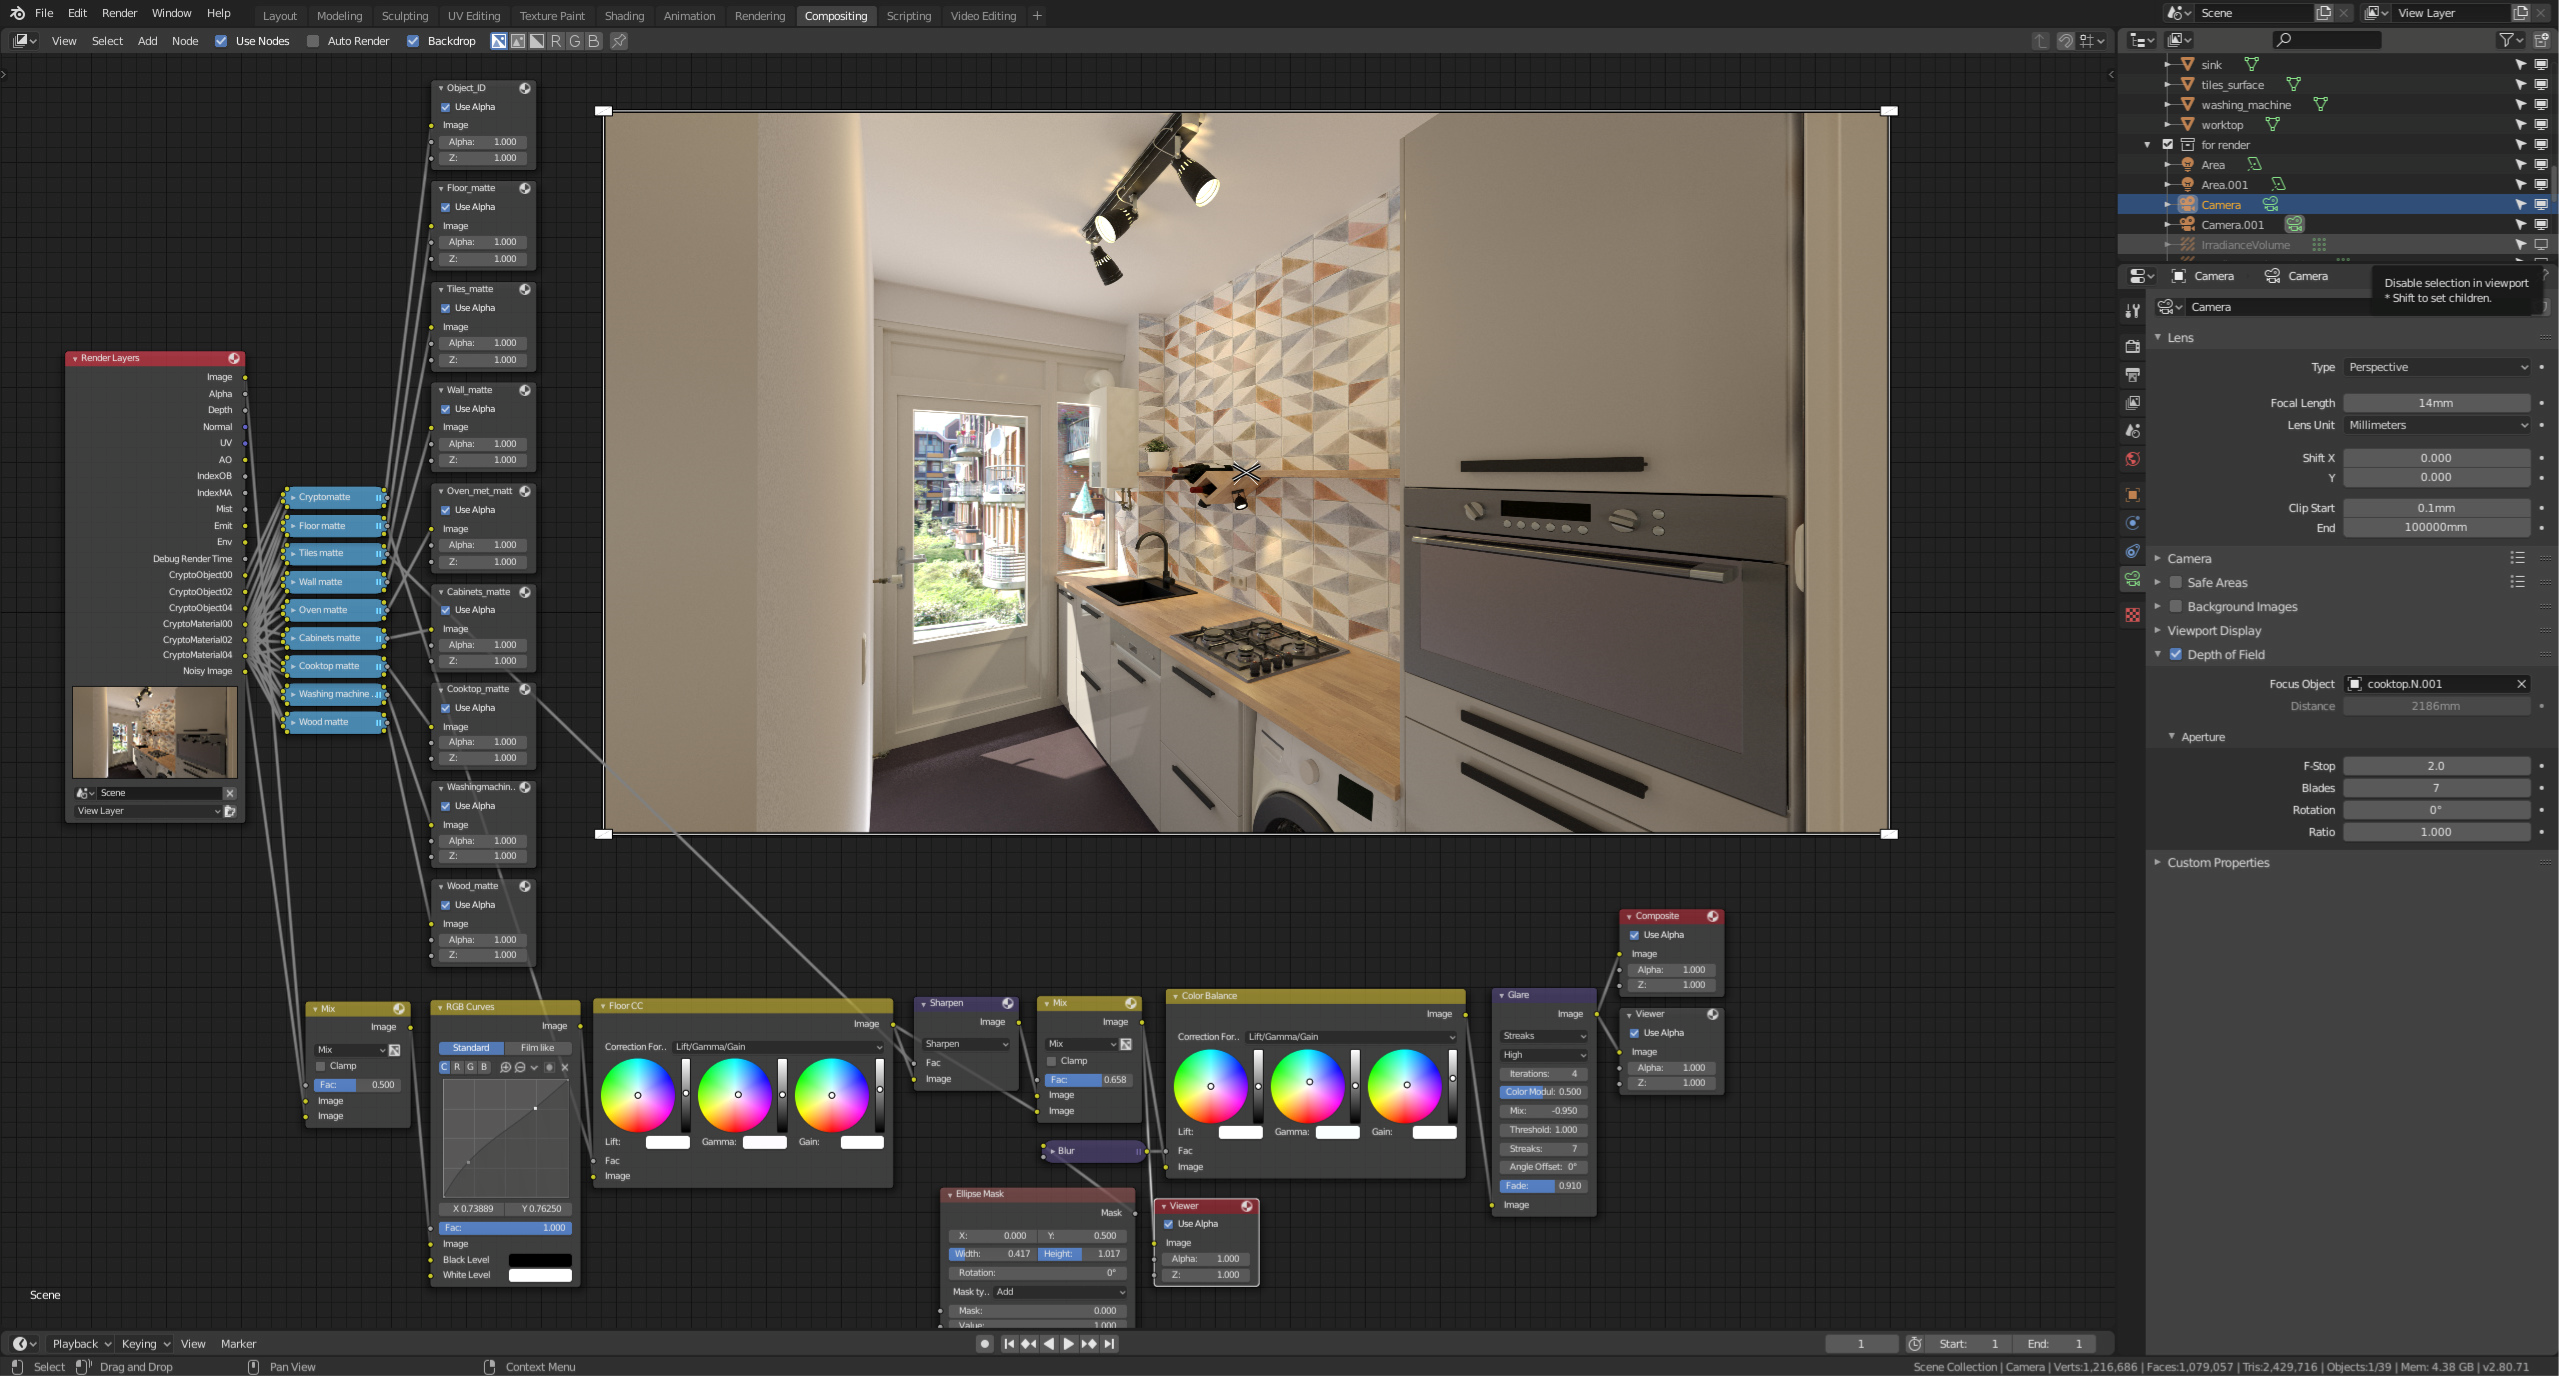This screenshot has width=2559, height=1376.
Task: Disable the Depth of Field checkbox
Action: click(x=2175, y=654)
